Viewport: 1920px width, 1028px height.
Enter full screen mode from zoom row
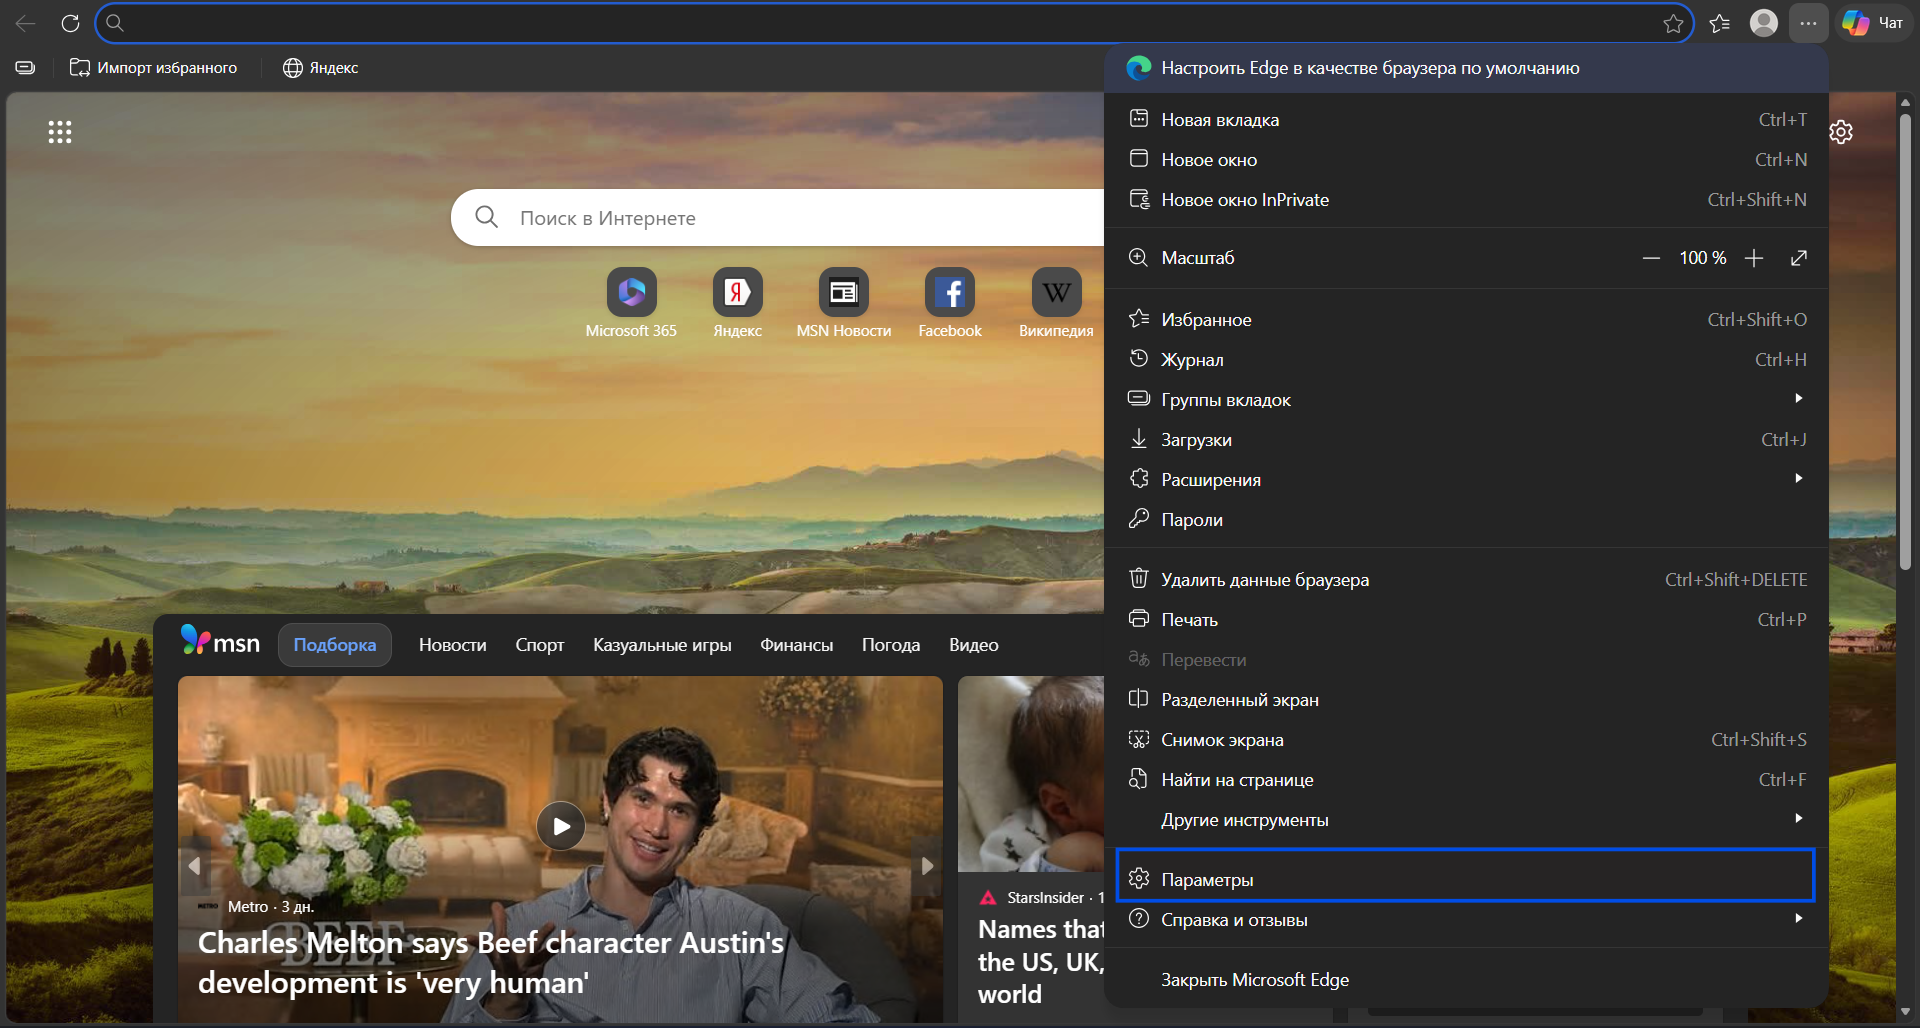(1798, 258)
